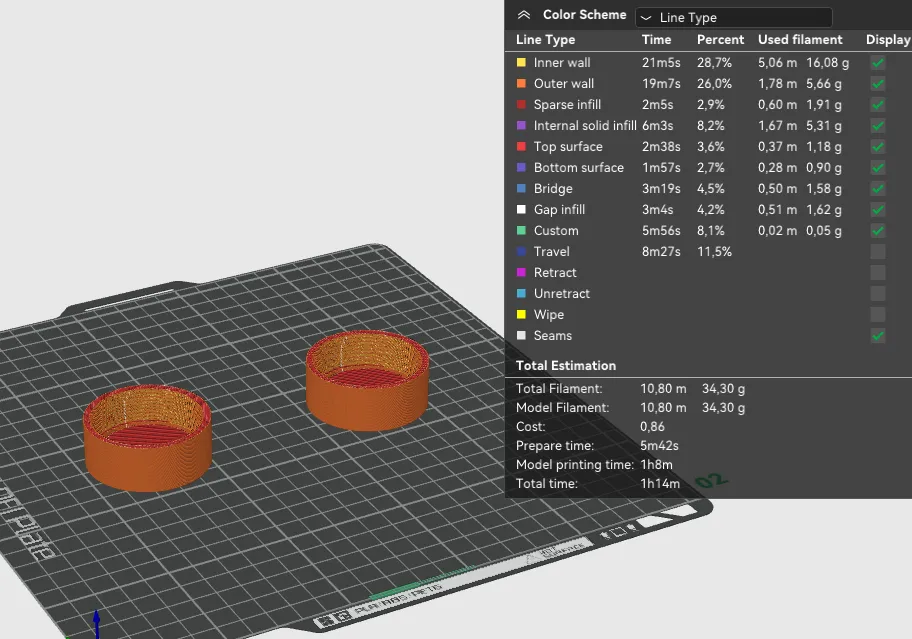Click the Cost value 0,86
Image resolution: width=912 pixels, height=639 pixels.
[652, 427]
